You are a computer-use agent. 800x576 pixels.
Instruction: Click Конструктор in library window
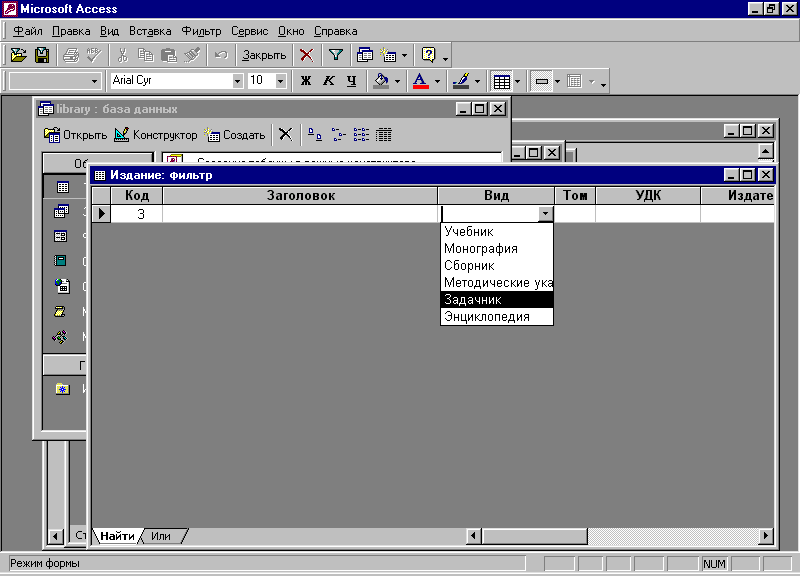(156, 135)
